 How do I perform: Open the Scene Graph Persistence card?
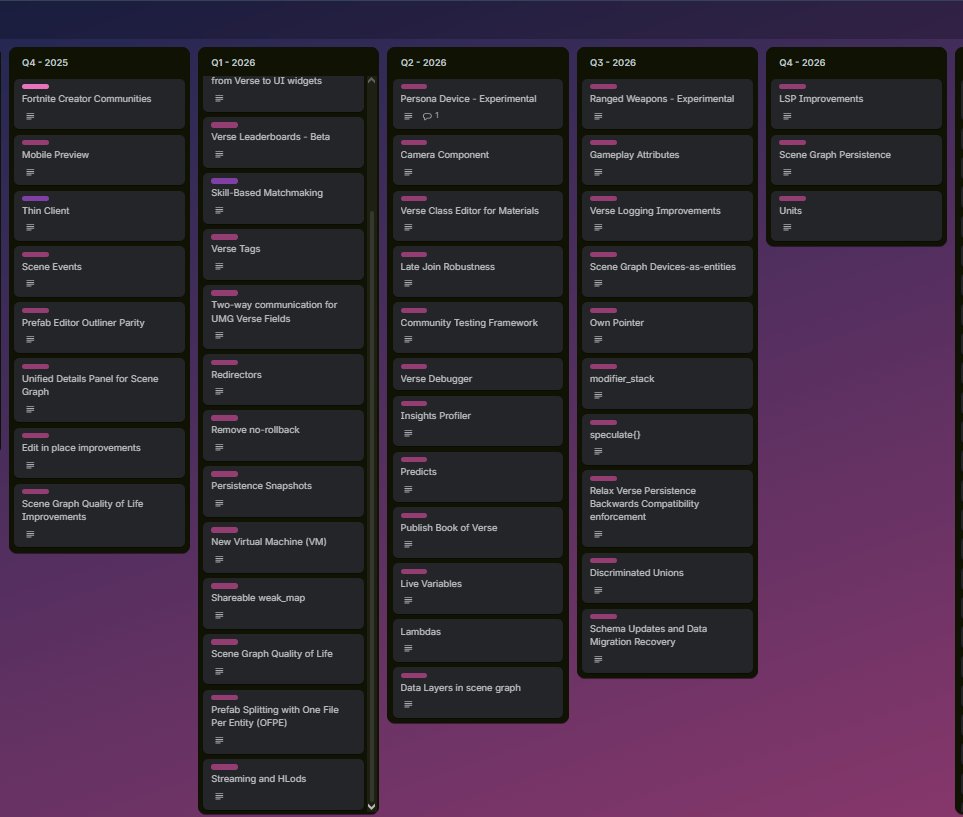tap(856, 160)
